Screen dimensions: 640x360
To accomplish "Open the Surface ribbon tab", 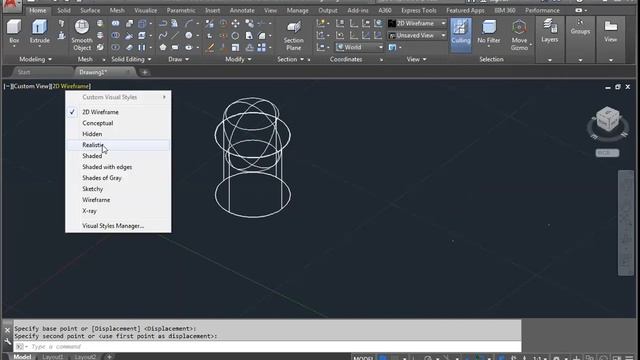I will 90,10.
